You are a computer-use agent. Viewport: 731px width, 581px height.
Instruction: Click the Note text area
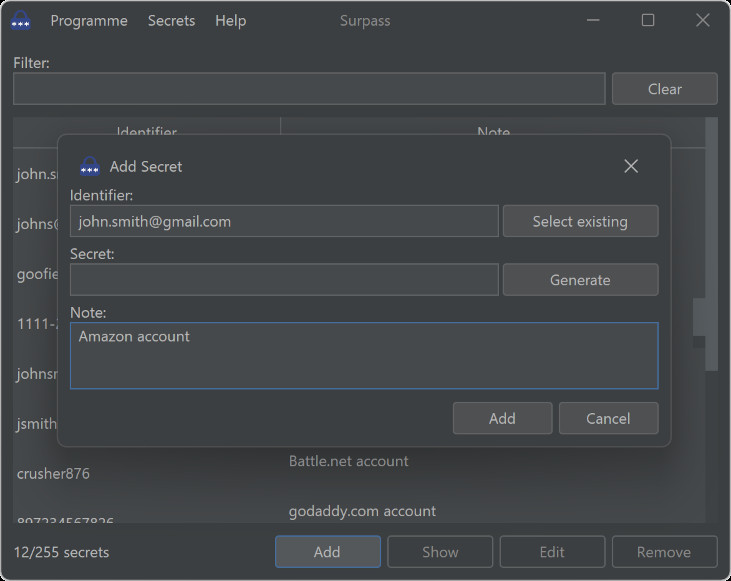click(364, 355)
